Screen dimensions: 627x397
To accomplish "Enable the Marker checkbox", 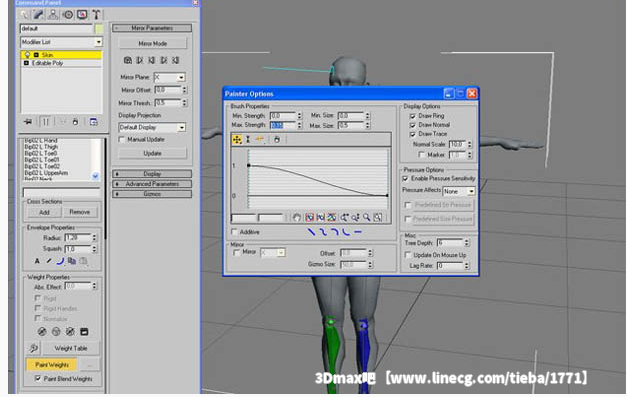I will tap(421, 154).
